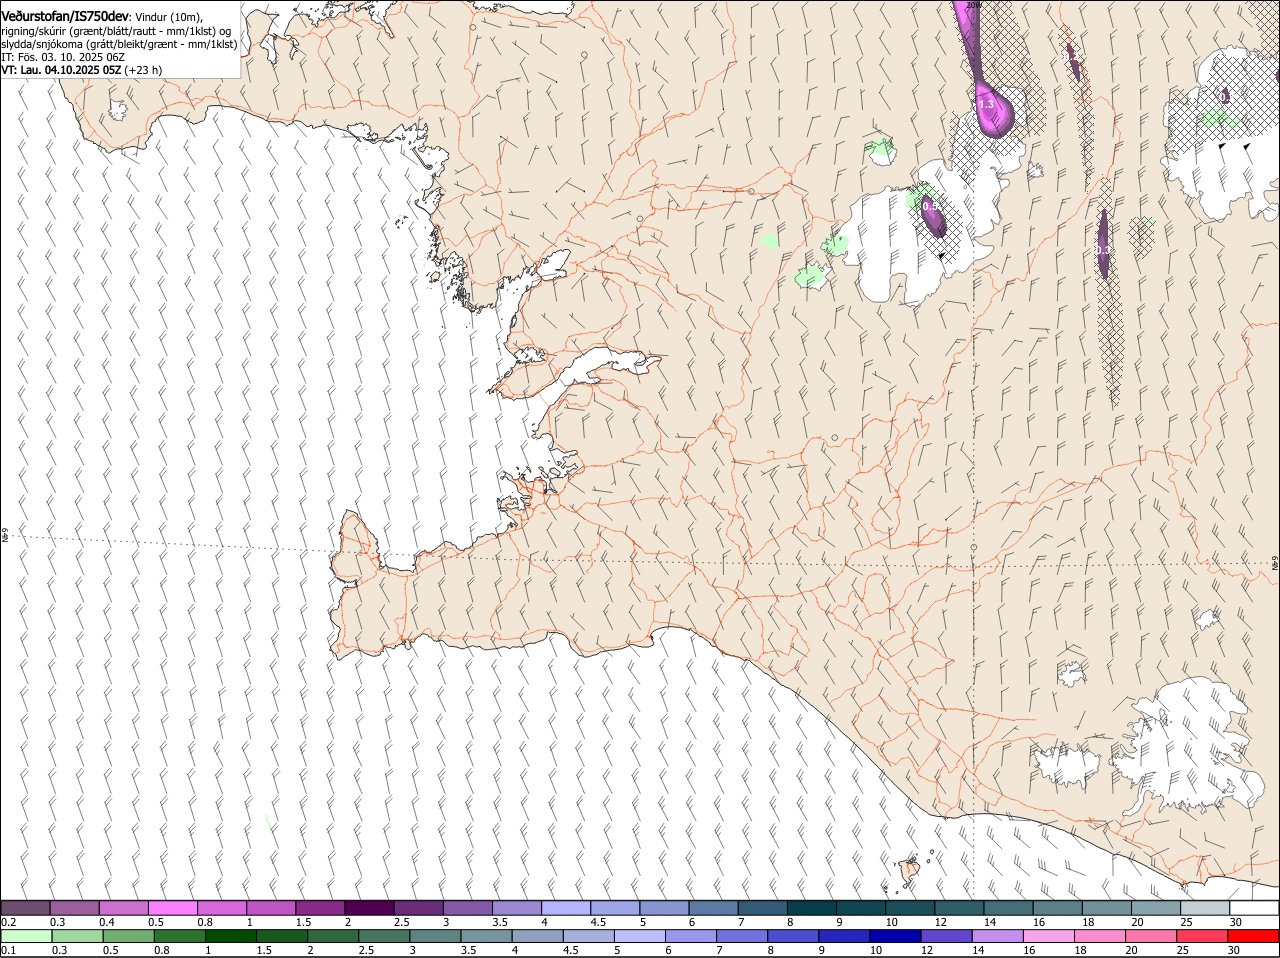Click the '64N' latitude label on left edge
1280x958 pixels.
pos(5,536)
